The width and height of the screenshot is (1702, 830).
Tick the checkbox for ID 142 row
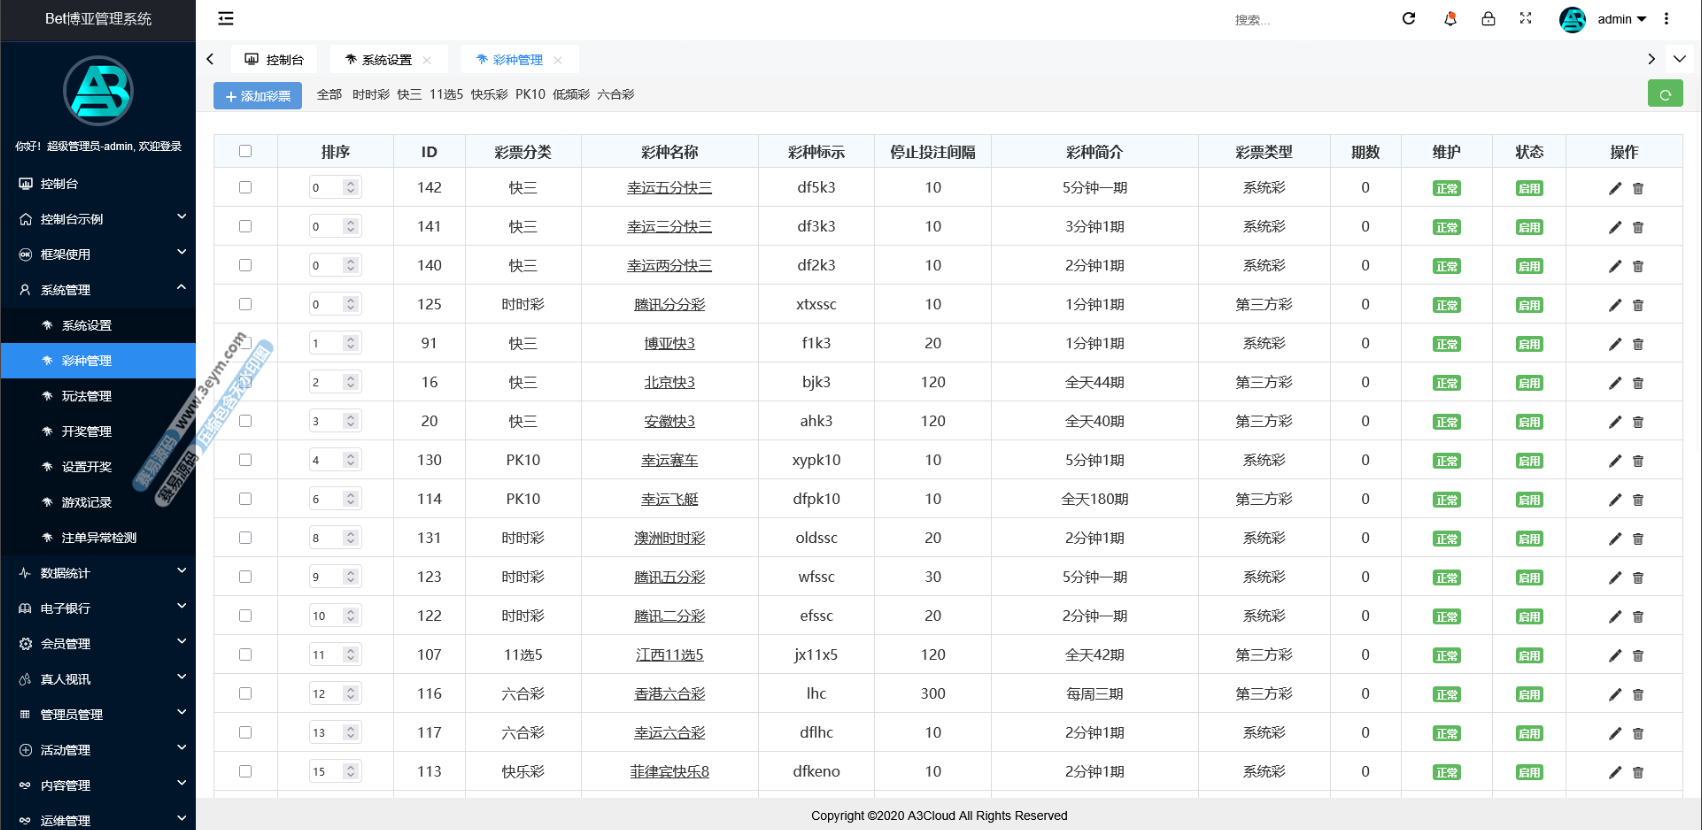coord(245,187)
